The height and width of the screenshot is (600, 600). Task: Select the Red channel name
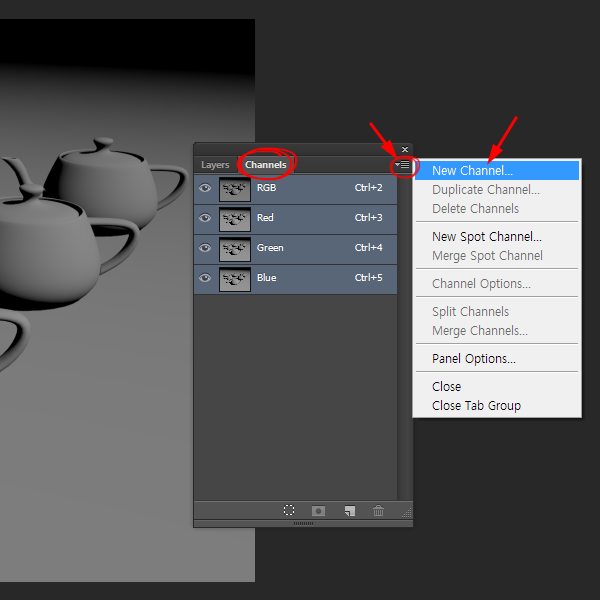[265, 218]
